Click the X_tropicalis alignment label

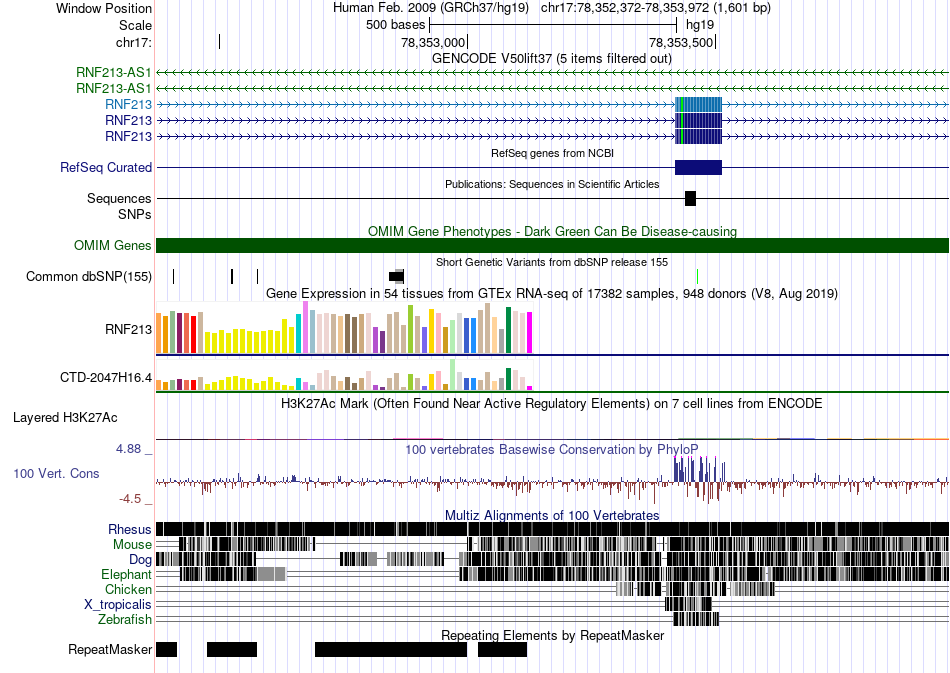tap(118, 605)
